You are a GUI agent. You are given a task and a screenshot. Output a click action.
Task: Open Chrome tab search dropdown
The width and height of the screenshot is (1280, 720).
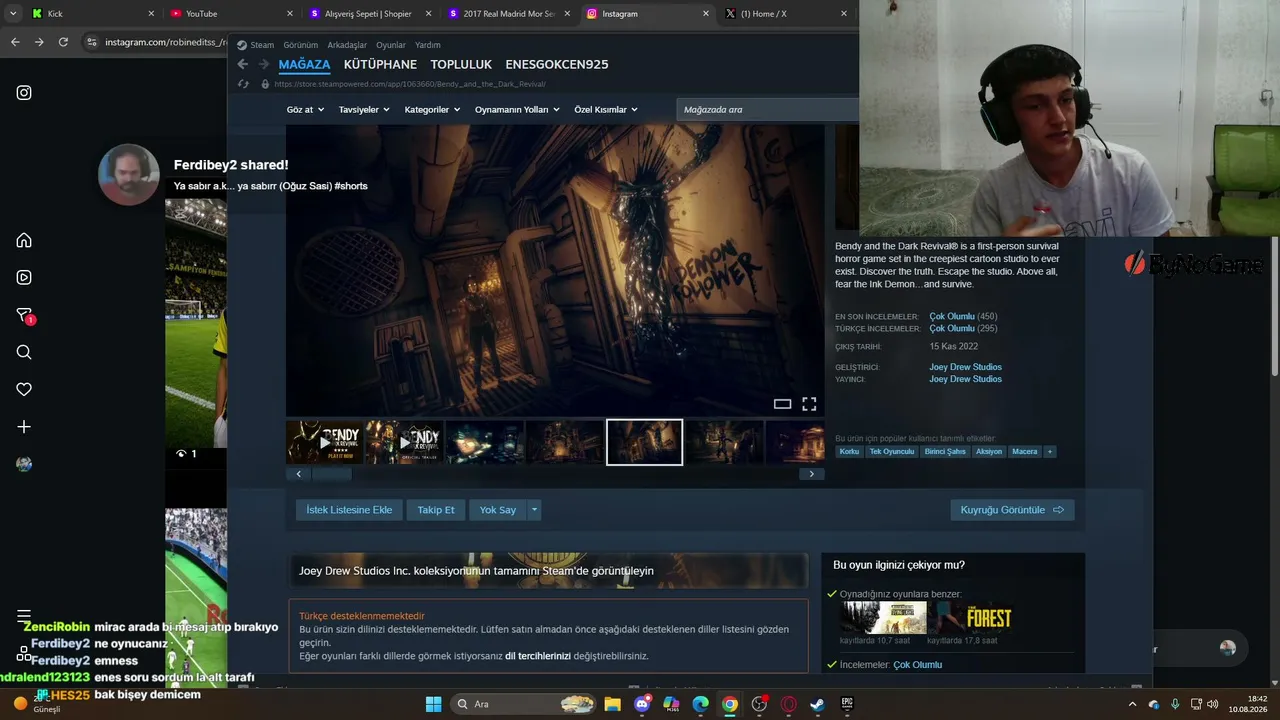[x=13, y=14]
